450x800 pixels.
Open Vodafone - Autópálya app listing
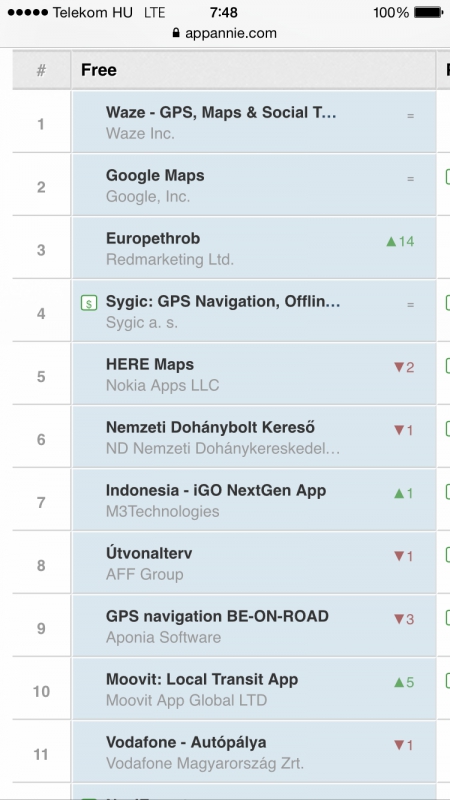[x=186, y=742]
